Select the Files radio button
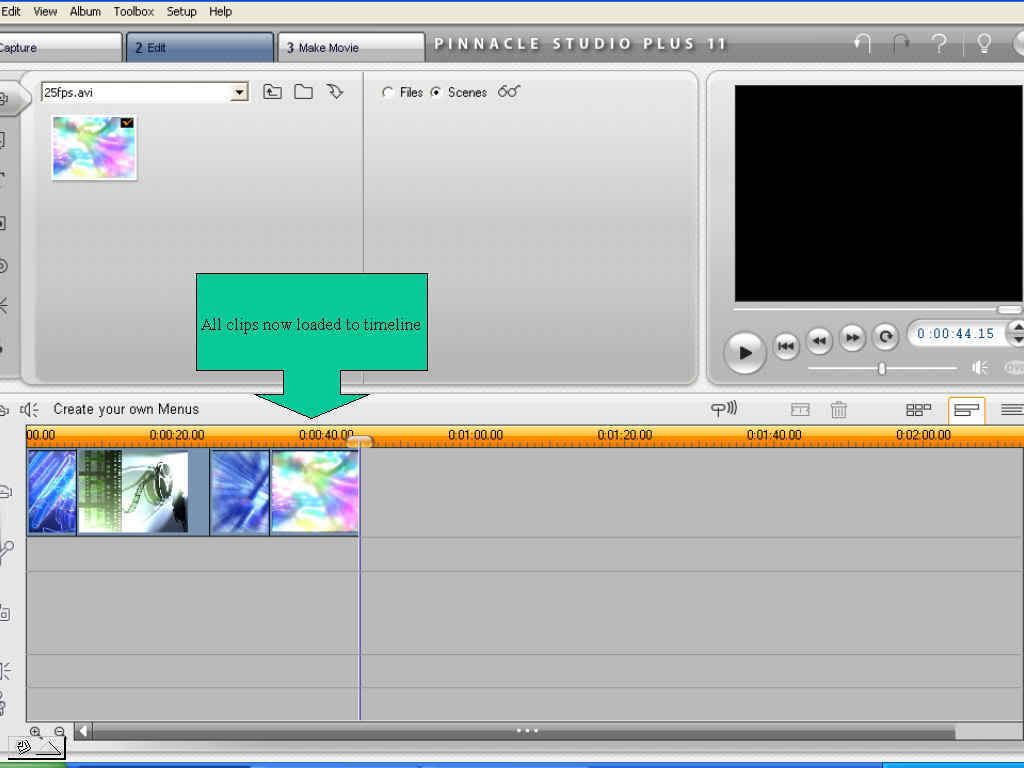Screen dimensions: 1024x768 [x=388, y=92]
